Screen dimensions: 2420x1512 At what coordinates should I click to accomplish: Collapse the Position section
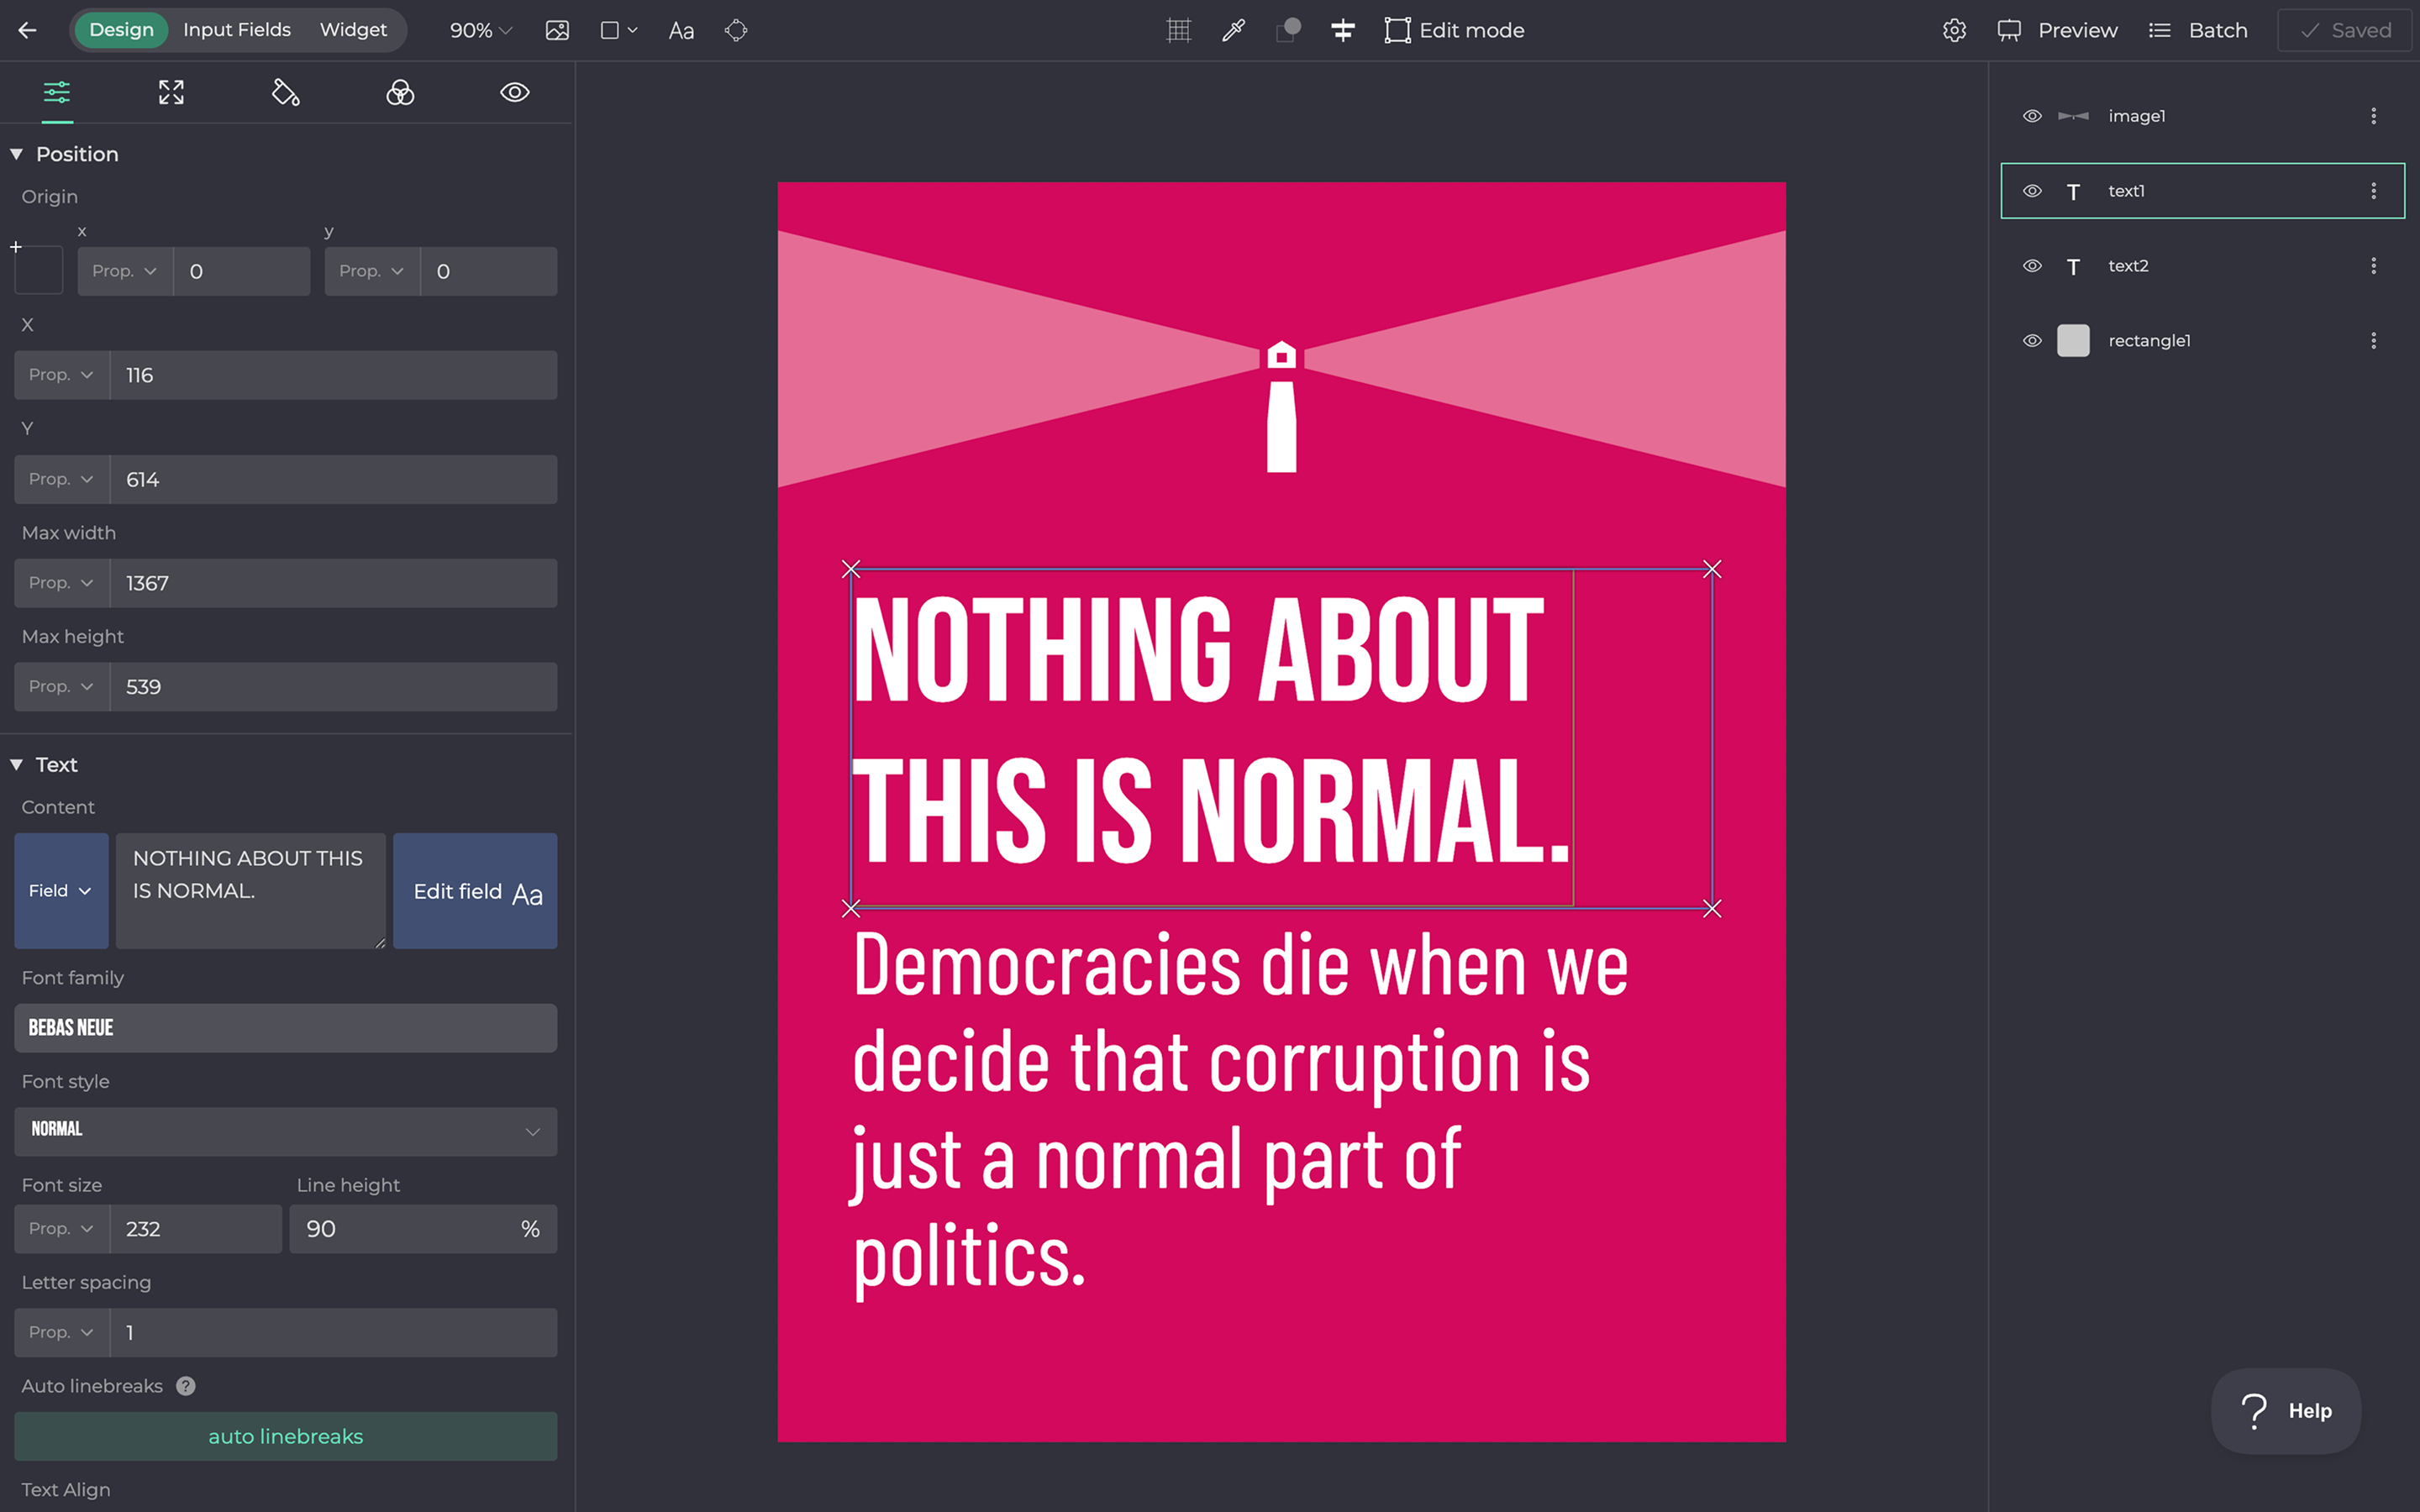coord(17,154)
